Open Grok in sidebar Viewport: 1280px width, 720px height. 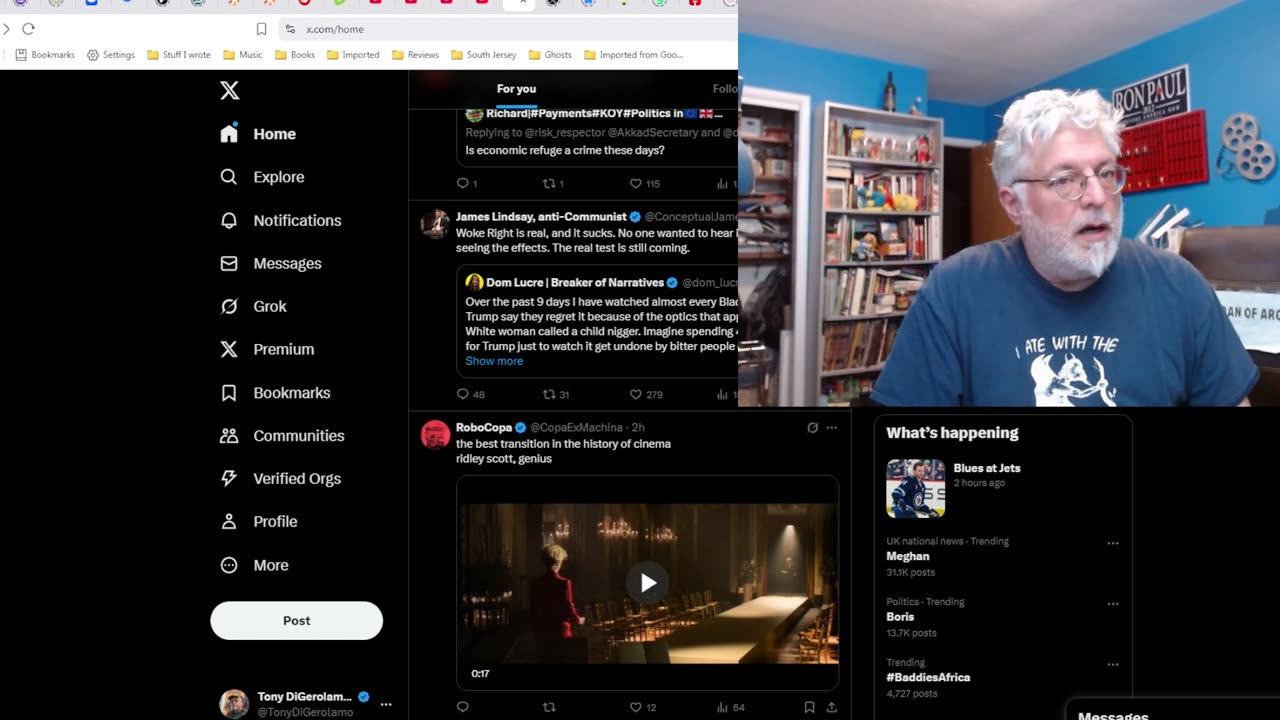pos(254,306)
